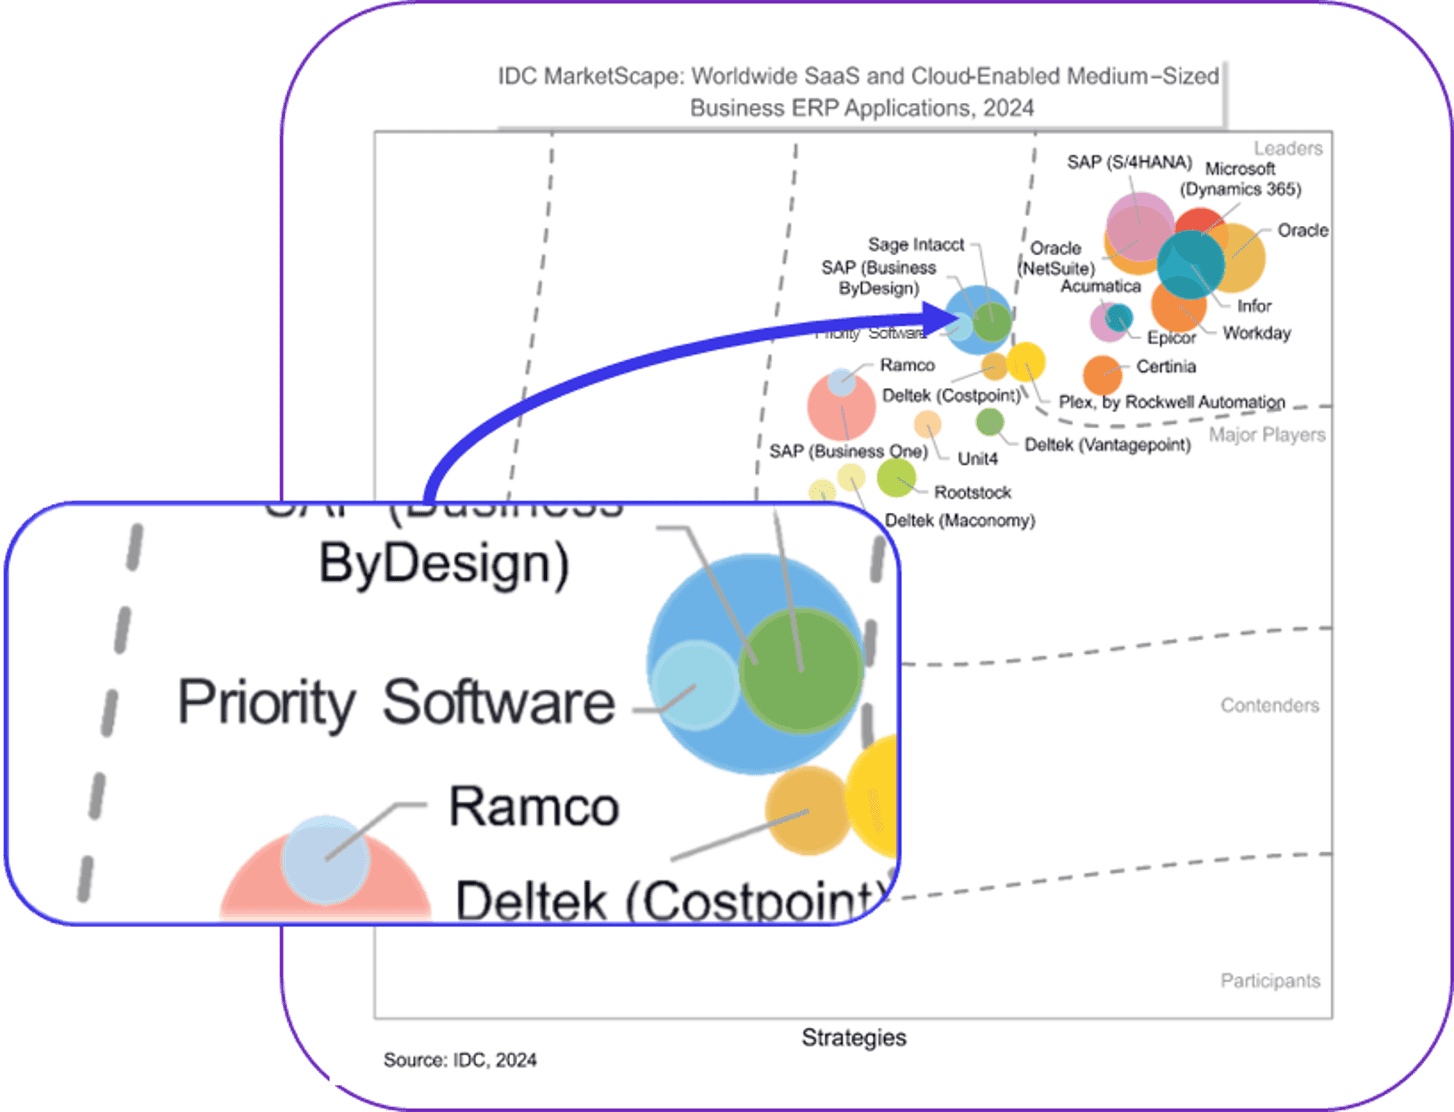Click the 'Rootstock' label

973,493
